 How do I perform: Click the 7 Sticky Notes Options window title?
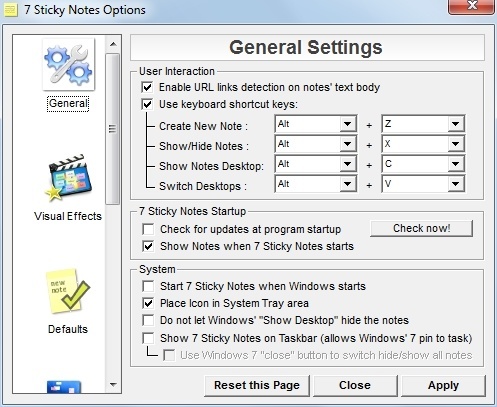tap(85, 10)
